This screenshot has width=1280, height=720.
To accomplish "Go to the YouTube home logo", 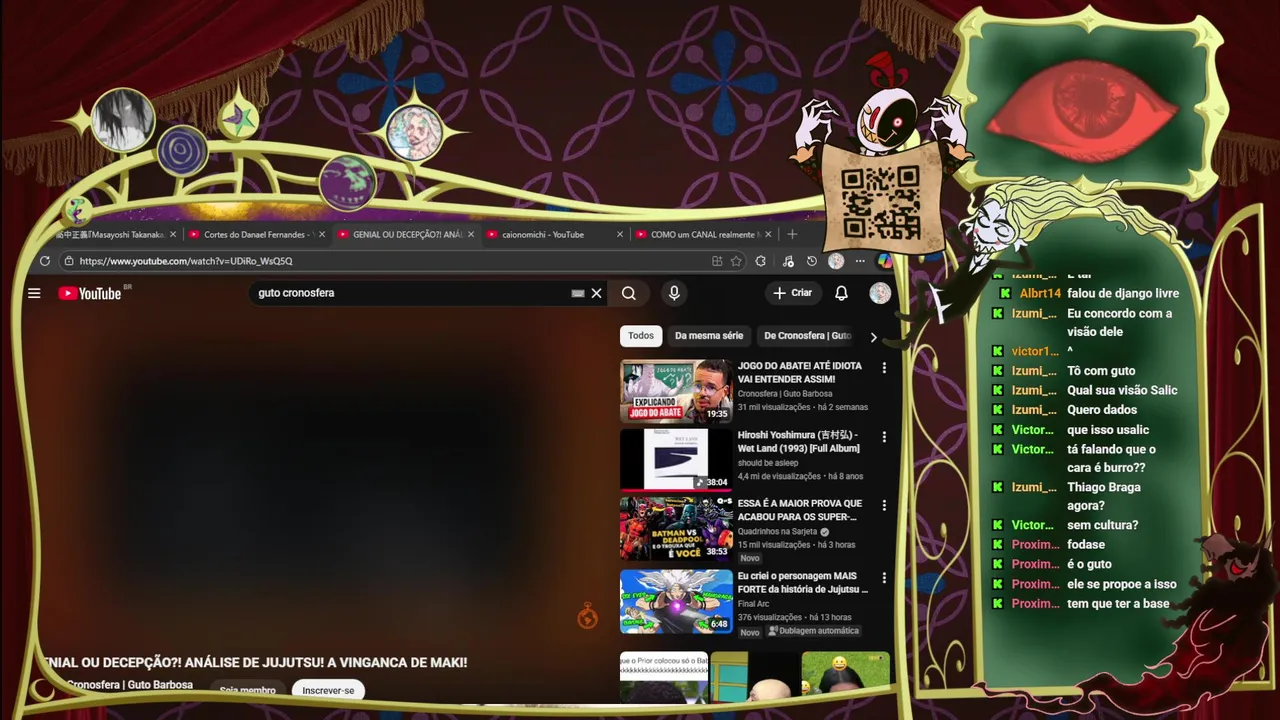I will click(90, 293).
